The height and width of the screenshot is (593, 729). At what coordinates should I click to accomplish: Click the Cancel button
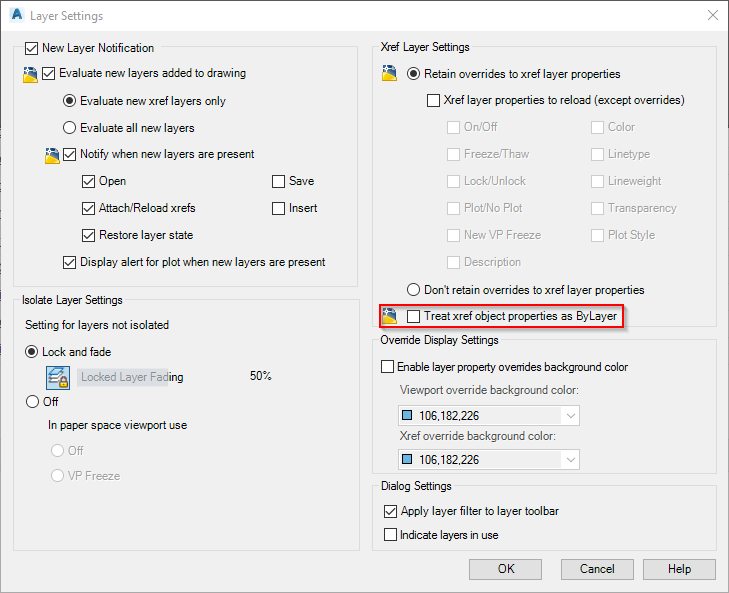click(x=597, y=569)
